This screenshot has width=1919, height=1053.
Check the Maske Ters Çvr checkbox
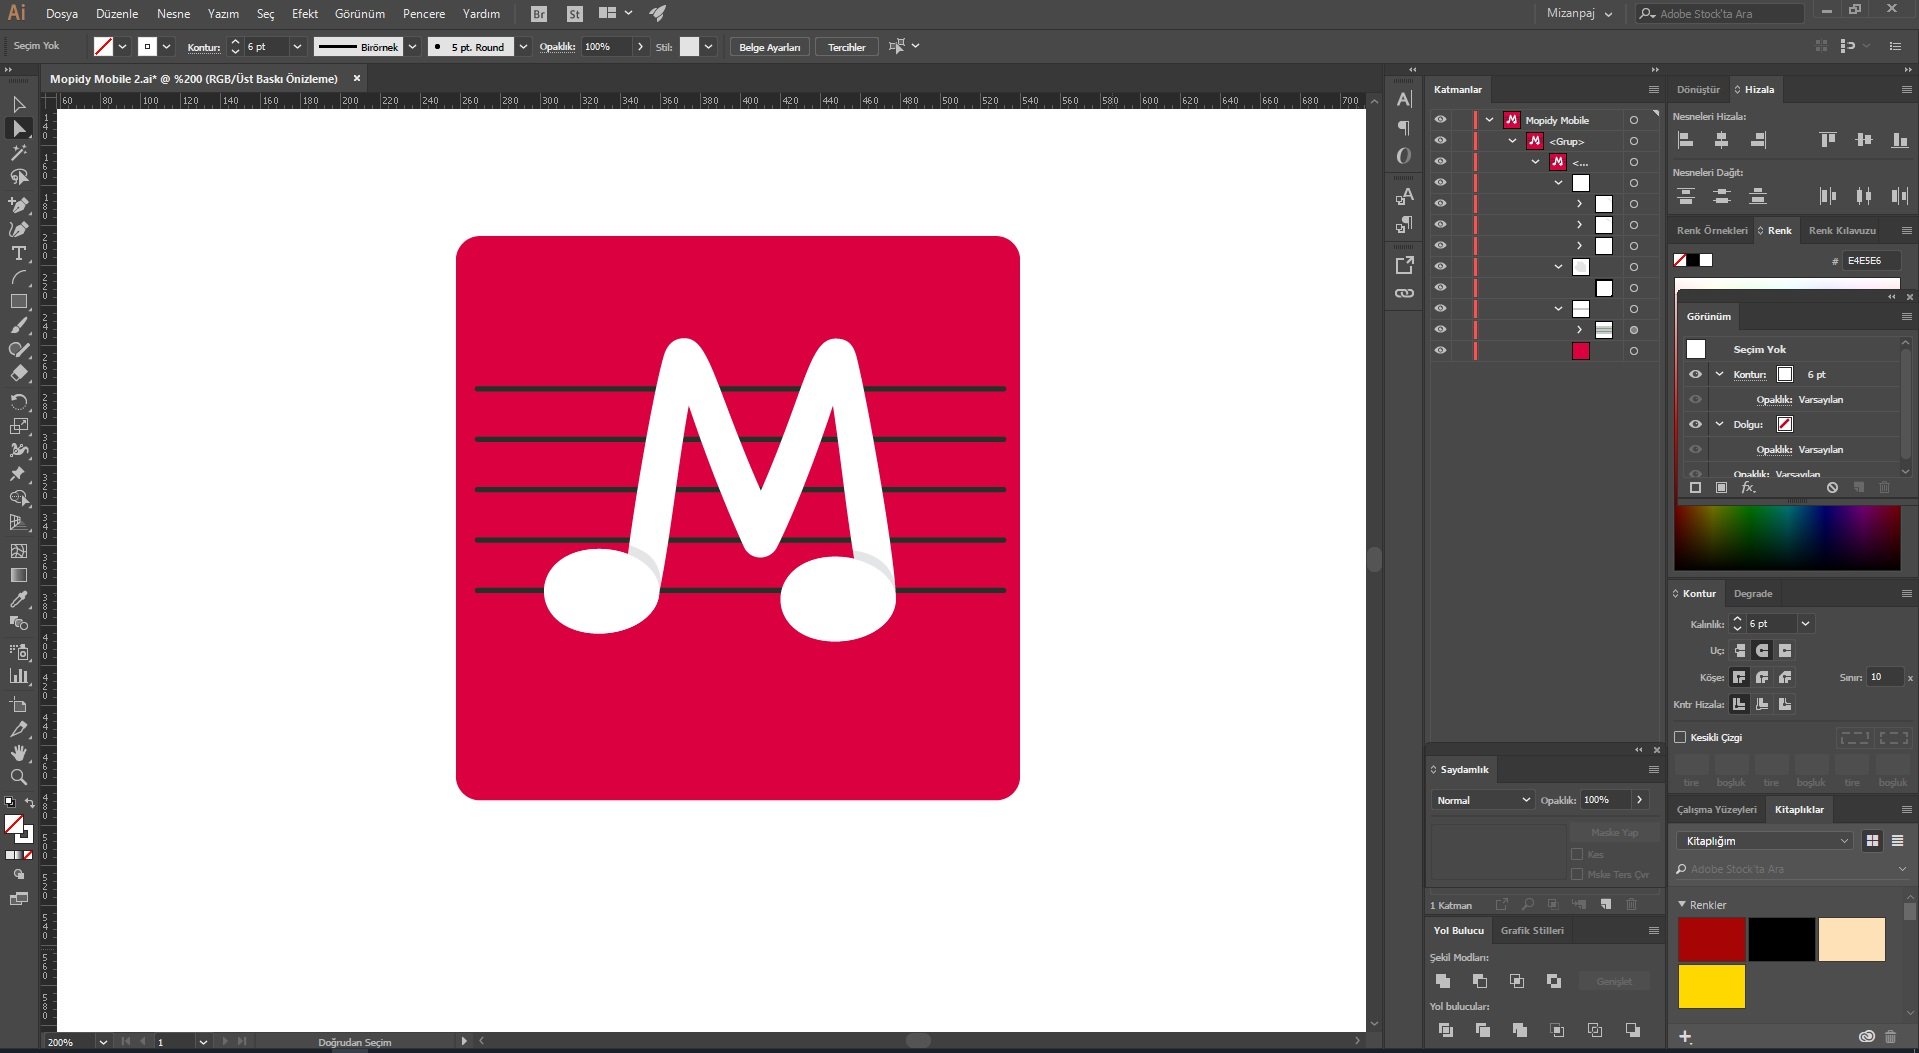(x=1577, y=874)
